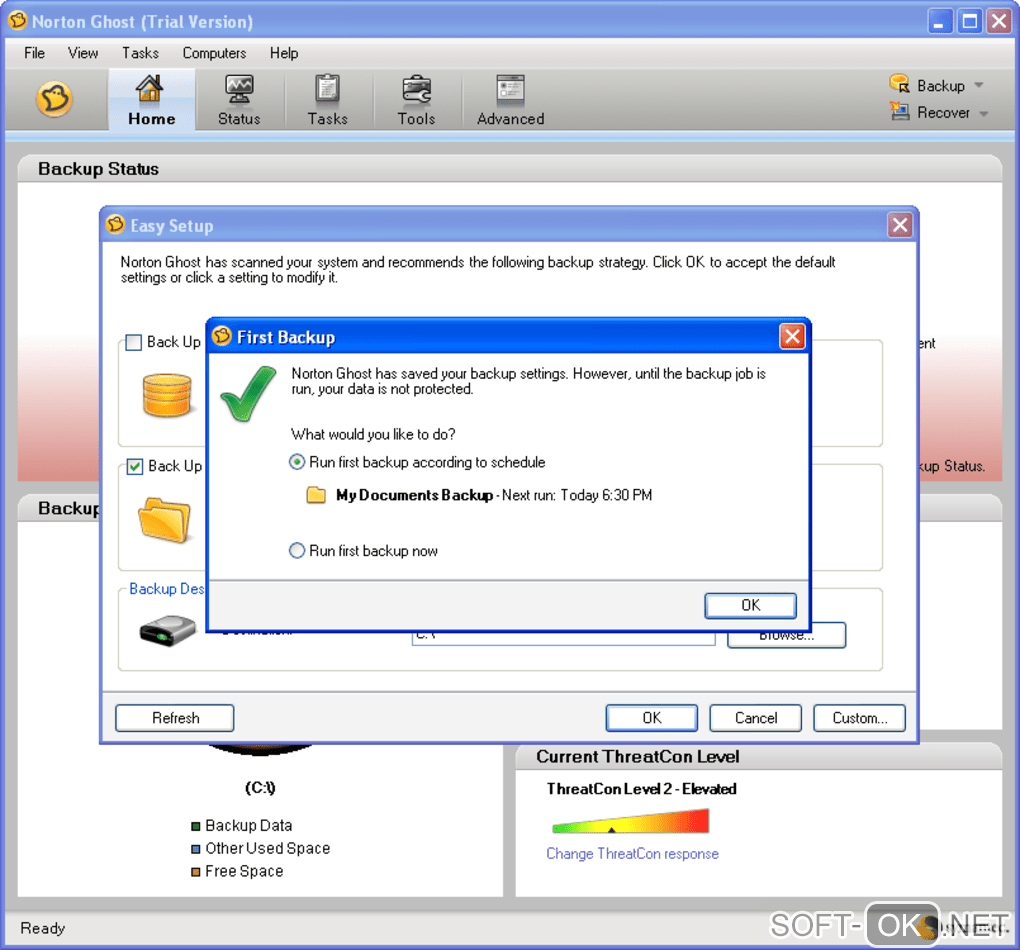1020x950 pixels.
Task: Click the yellow folder icon in Easy Setup
Action: 165,519
